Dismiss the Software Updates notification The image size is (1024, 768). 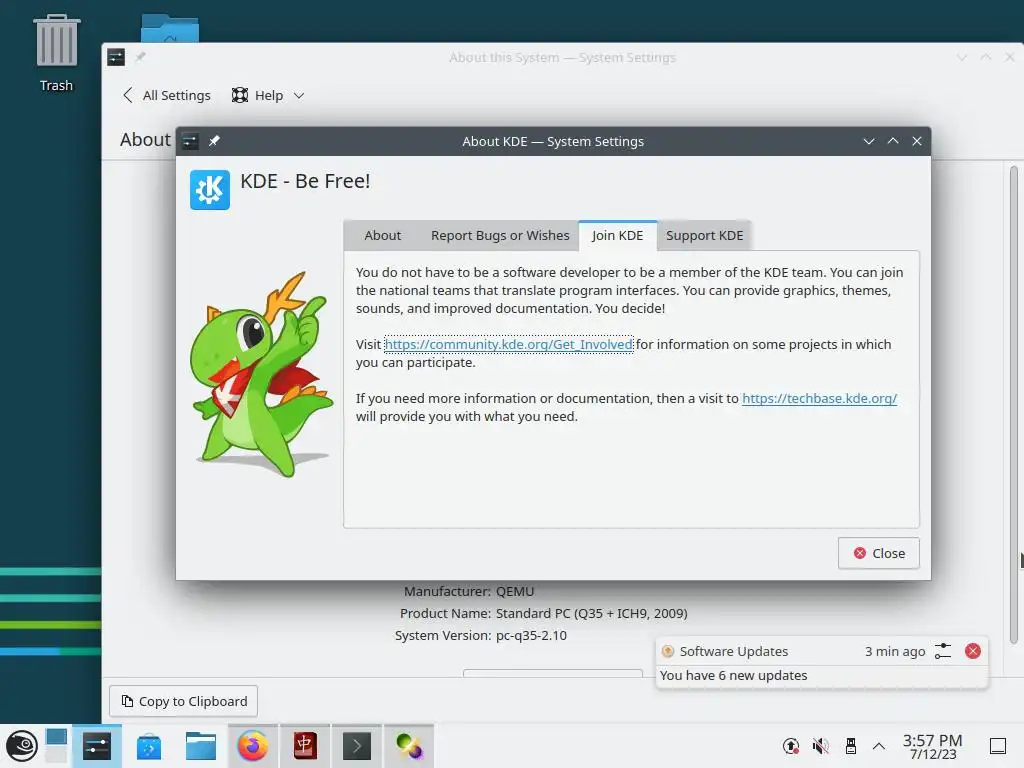972,651
